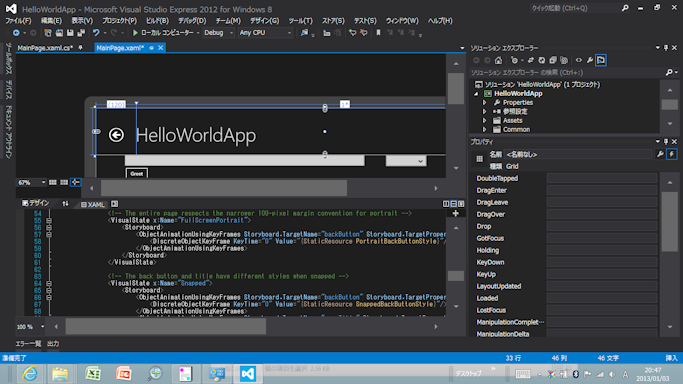Expand the Common folder node
The height and width of the screenshot is (384, 683).
coord(484,130)
